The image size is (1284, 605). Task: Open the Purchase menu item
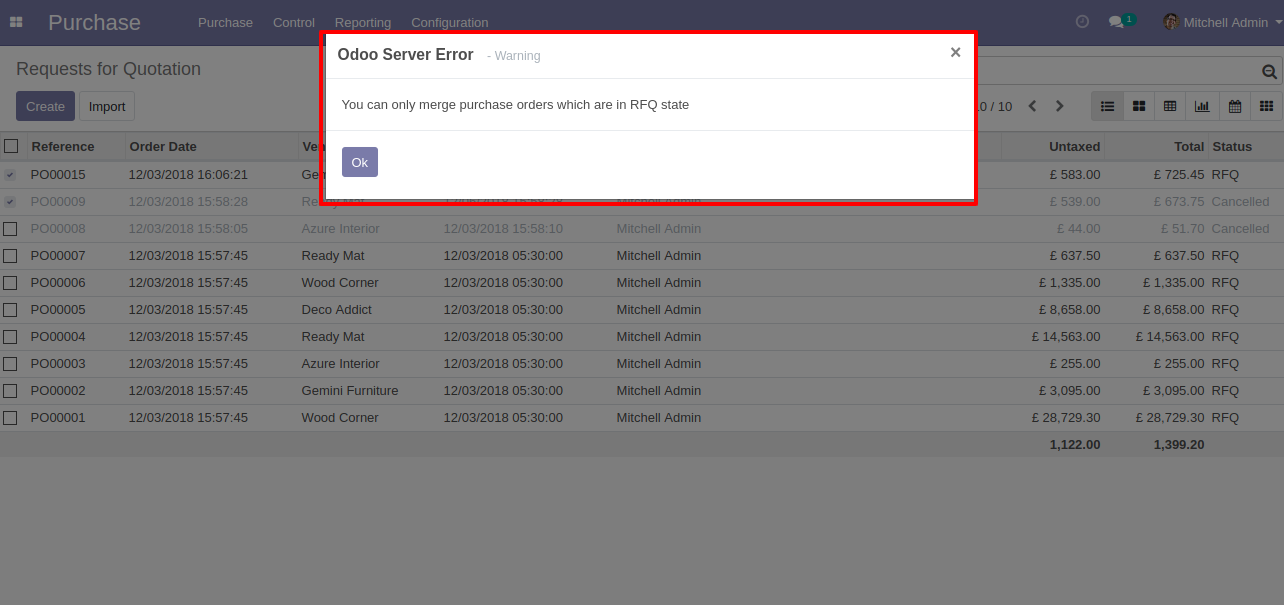pos(225,22)
